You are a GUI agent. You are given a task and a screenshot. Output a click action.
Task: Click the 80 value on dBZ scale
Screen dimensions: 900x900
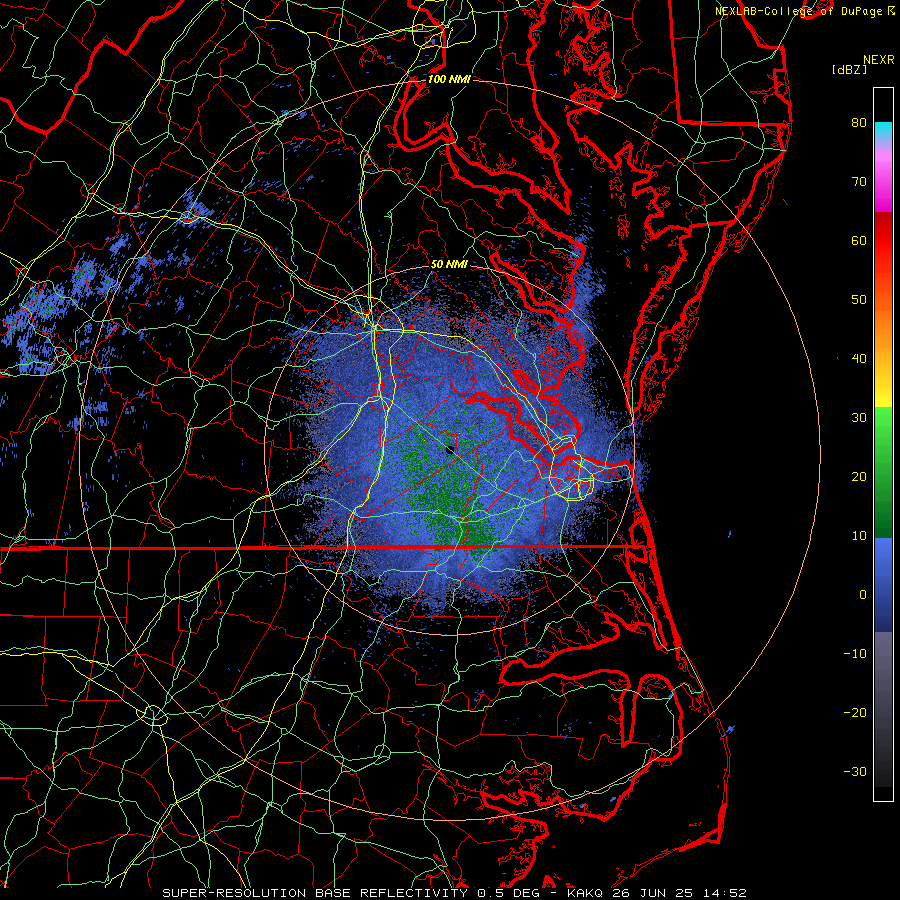(x=859, y=122)
